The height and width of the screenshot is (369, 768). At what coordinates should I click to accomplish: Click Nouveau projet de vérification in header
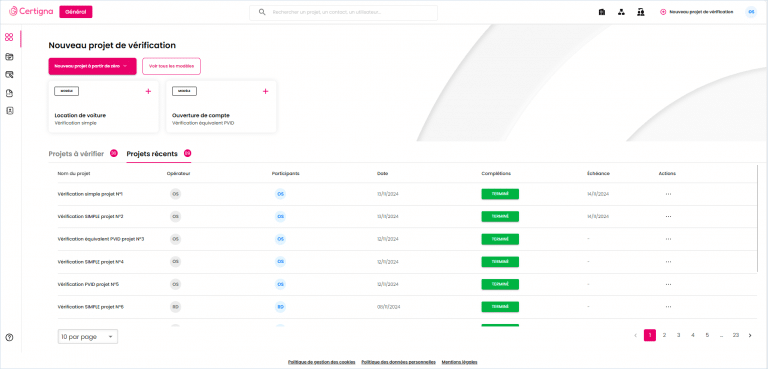point(696,12)
